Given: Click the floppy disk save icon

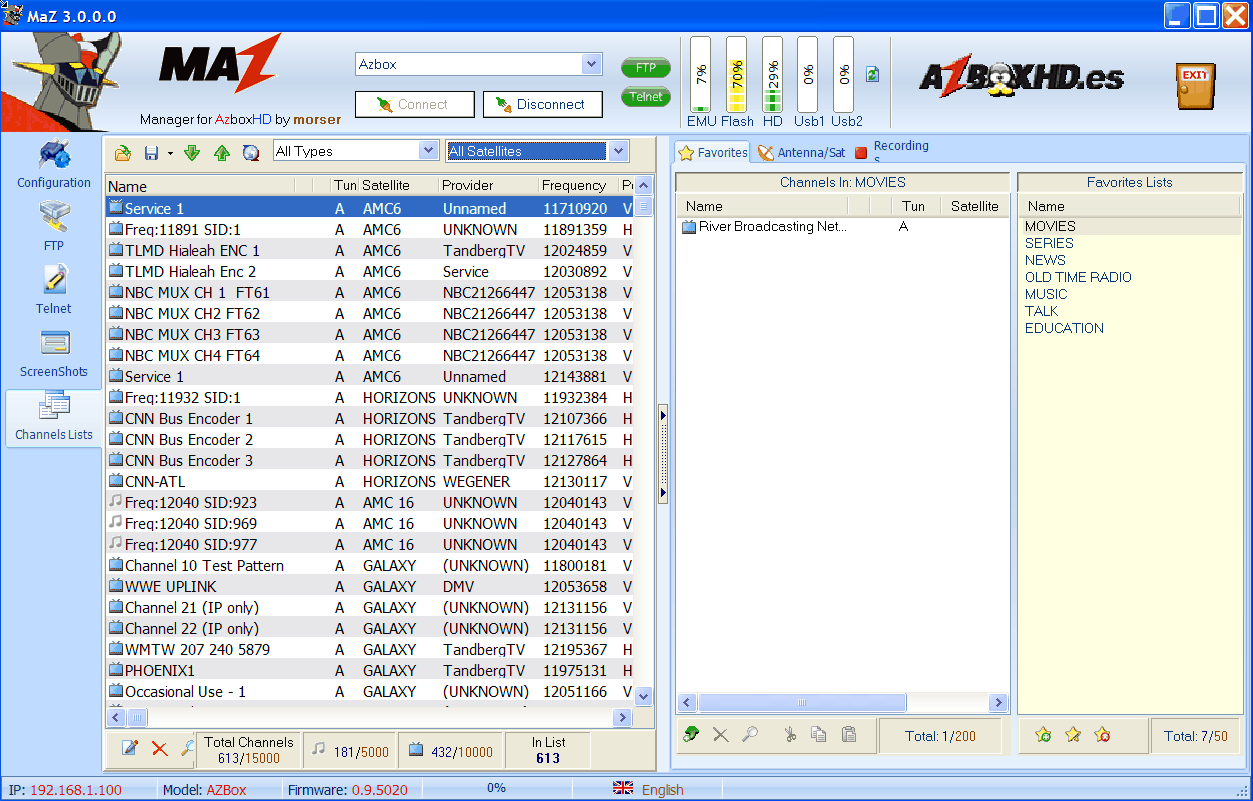Looking at the screenshot, I should coord(152,153).
